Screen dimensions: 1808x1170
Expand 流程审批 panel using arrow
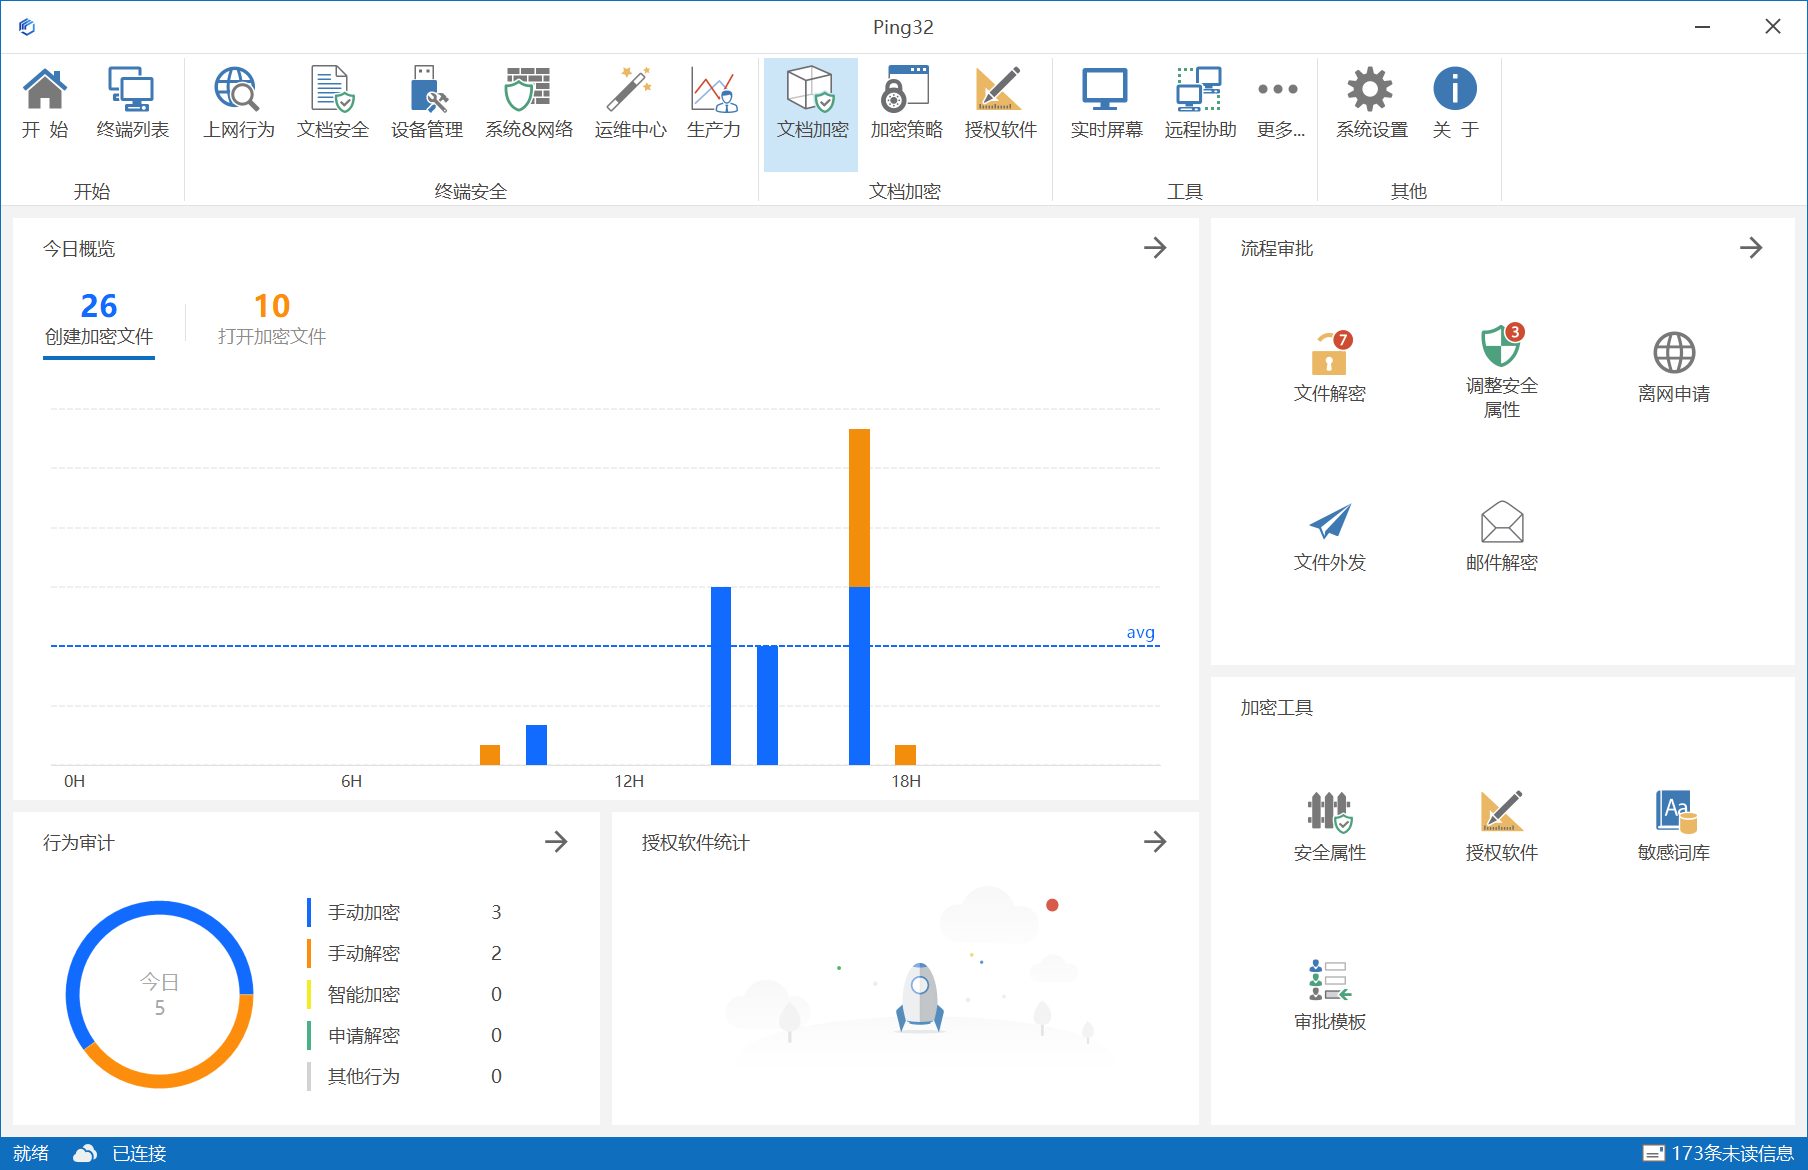(x=1750, y=248)
